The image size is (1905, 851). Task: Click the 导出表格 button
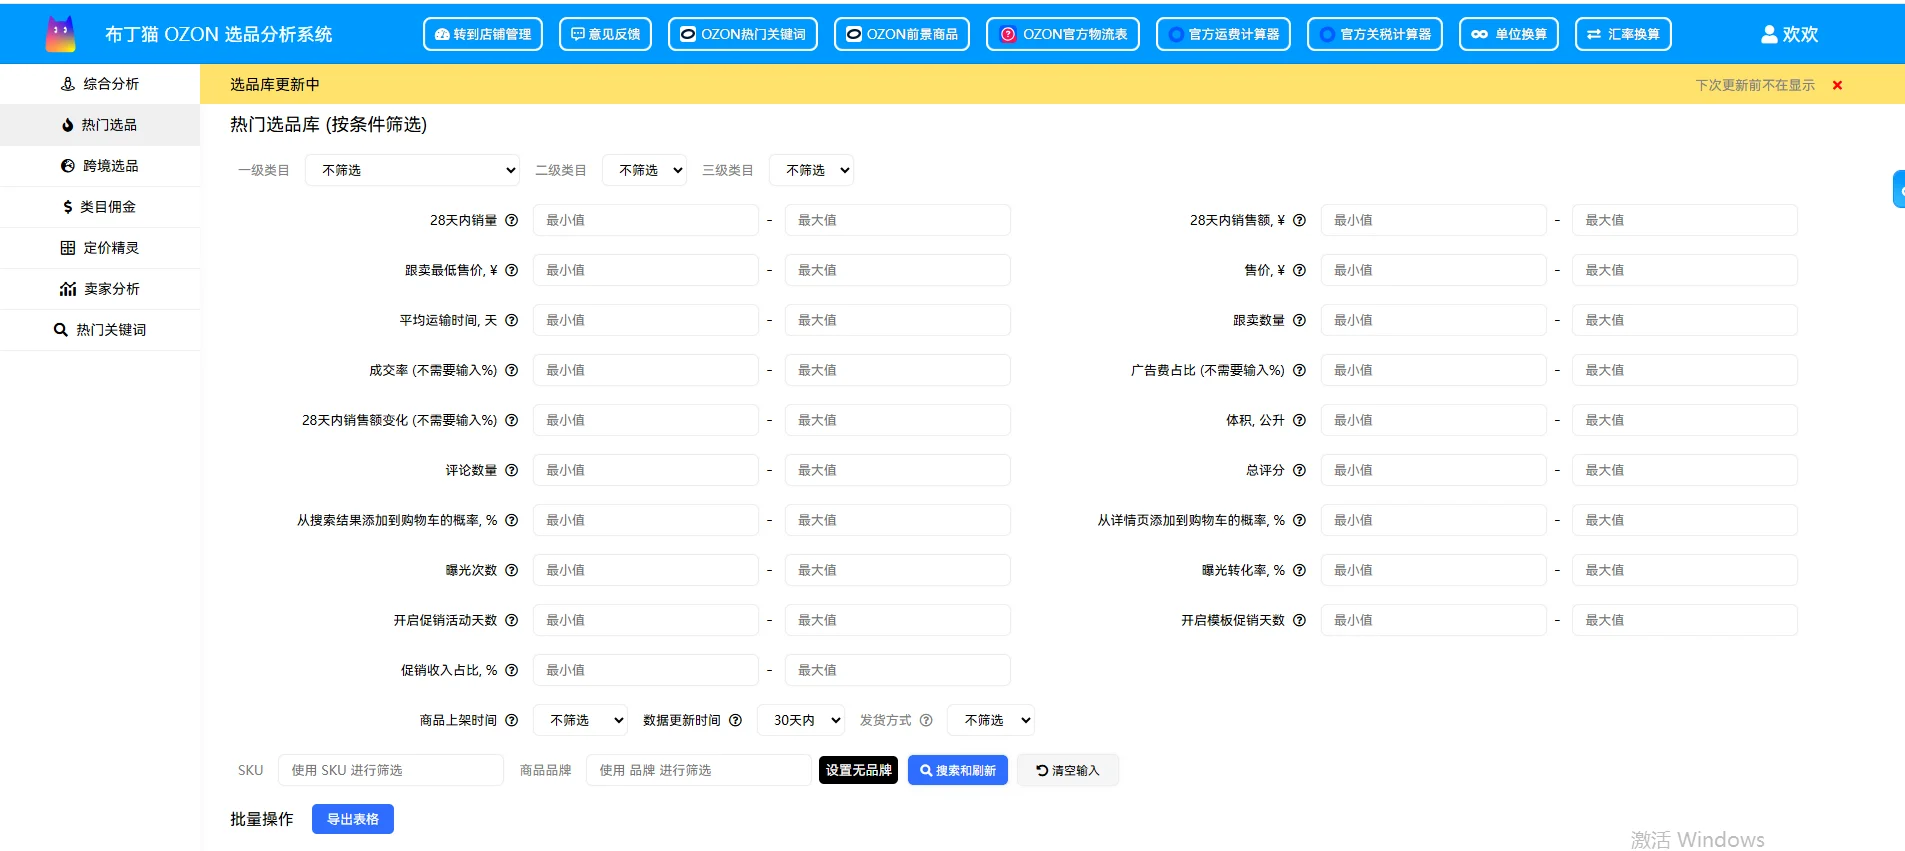tap(353, 819)
